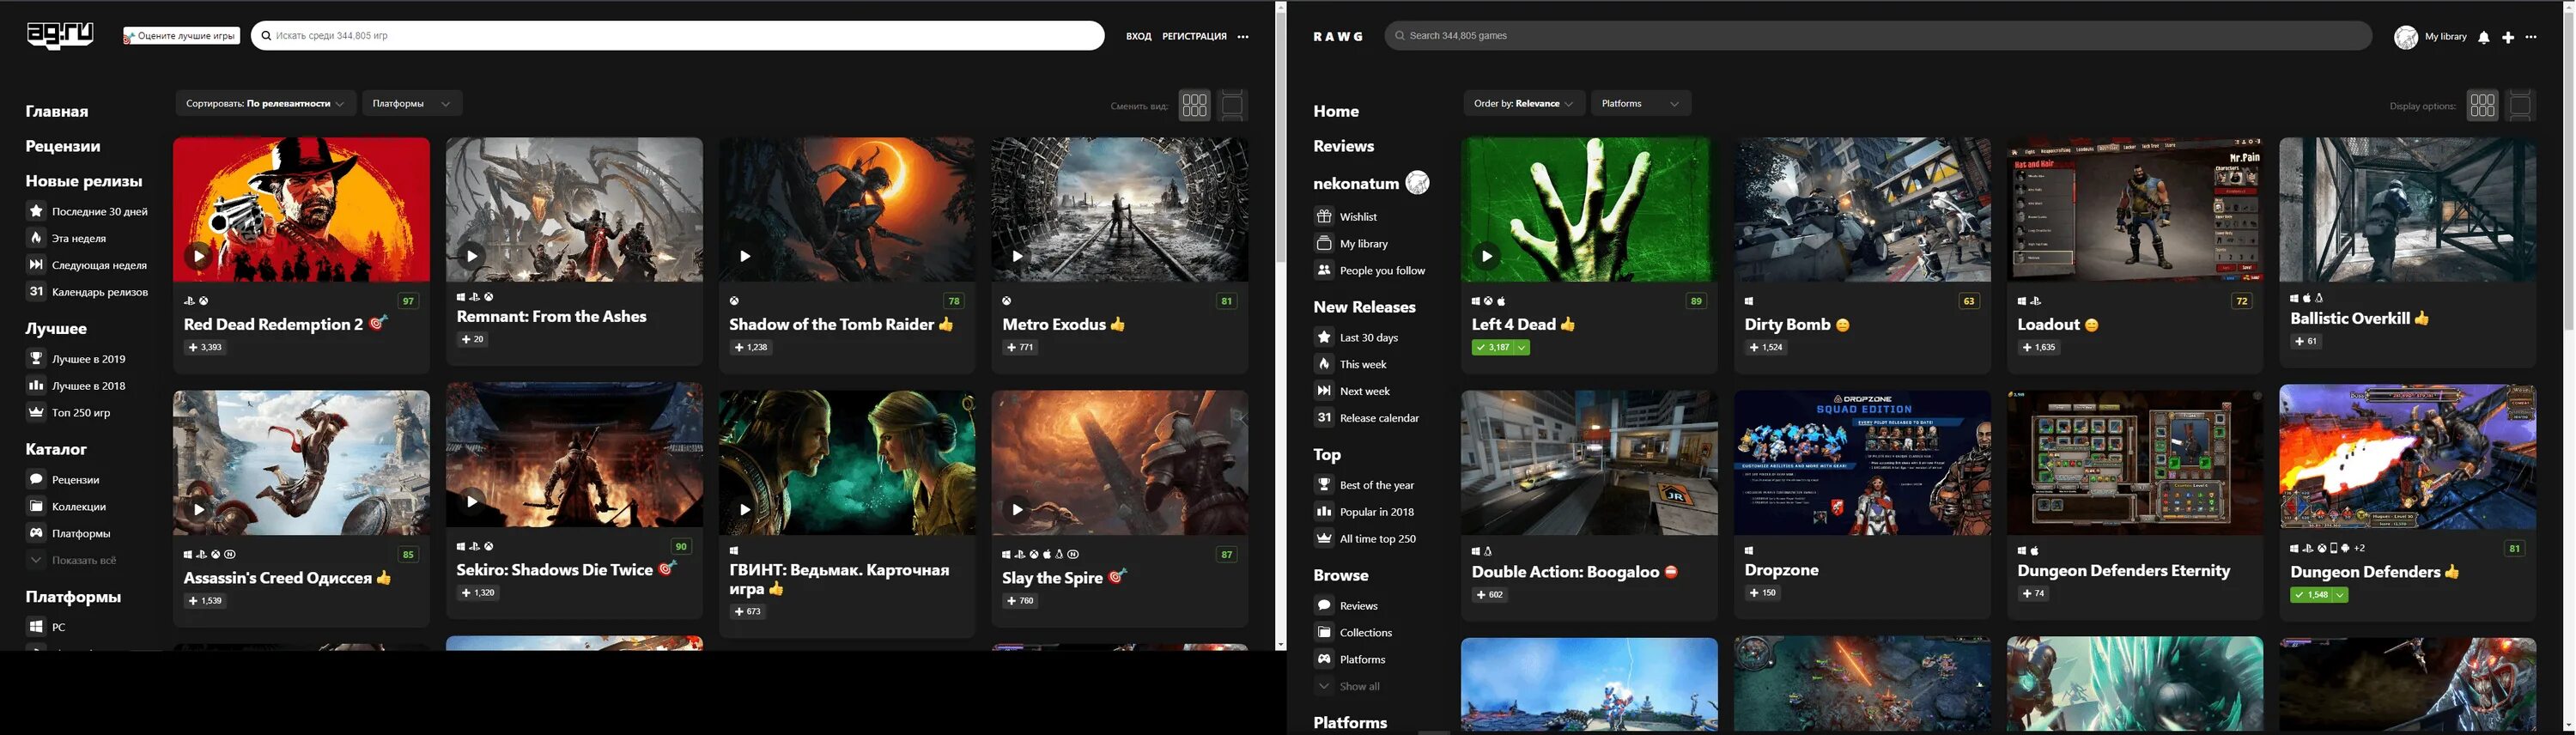Click the Wishlist gift icon in RAWG sidebar
The width and height of the screenshot is (2576, 735).
tap(1324, 216)
